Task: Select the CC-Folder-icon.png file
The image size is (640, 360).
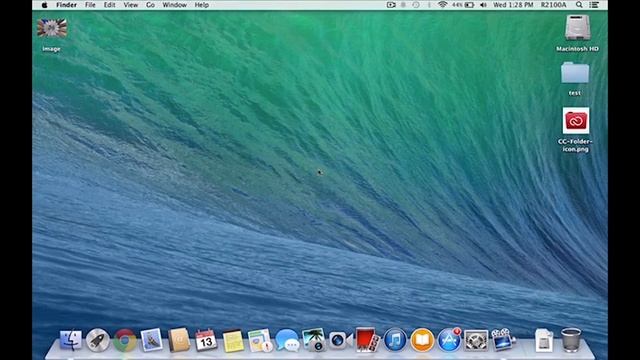Action: tap(576, 130)
